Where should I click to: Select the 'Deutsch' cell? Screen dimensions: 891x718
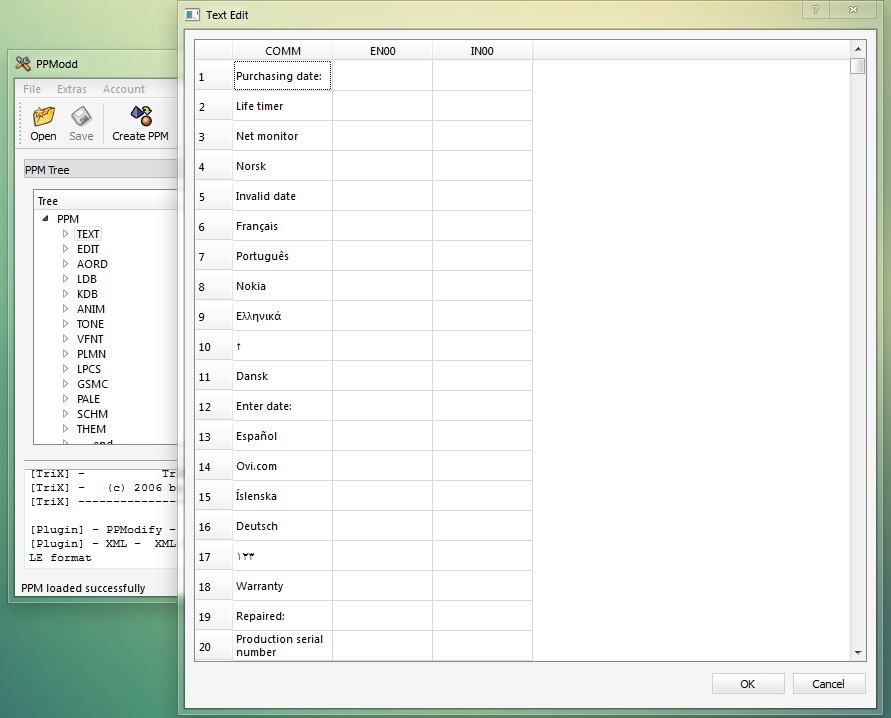(x=282, y=526)
